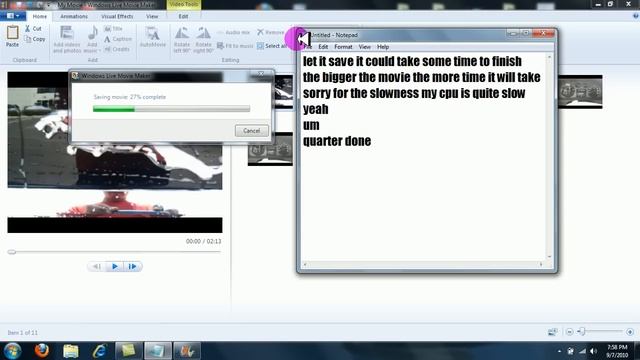Click the Add music note icon
The height and width of the screenshot is (360, 640).
[93, 33]
